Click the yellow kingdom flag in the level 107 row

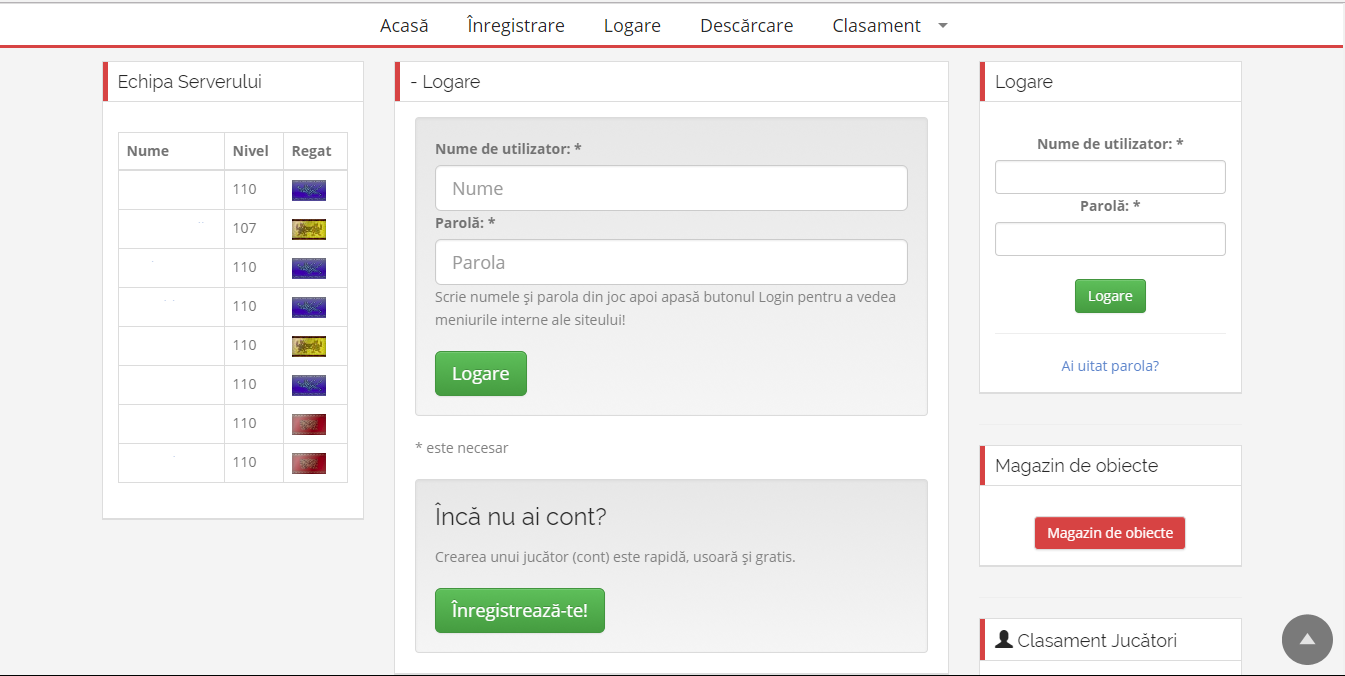(309, 229)
